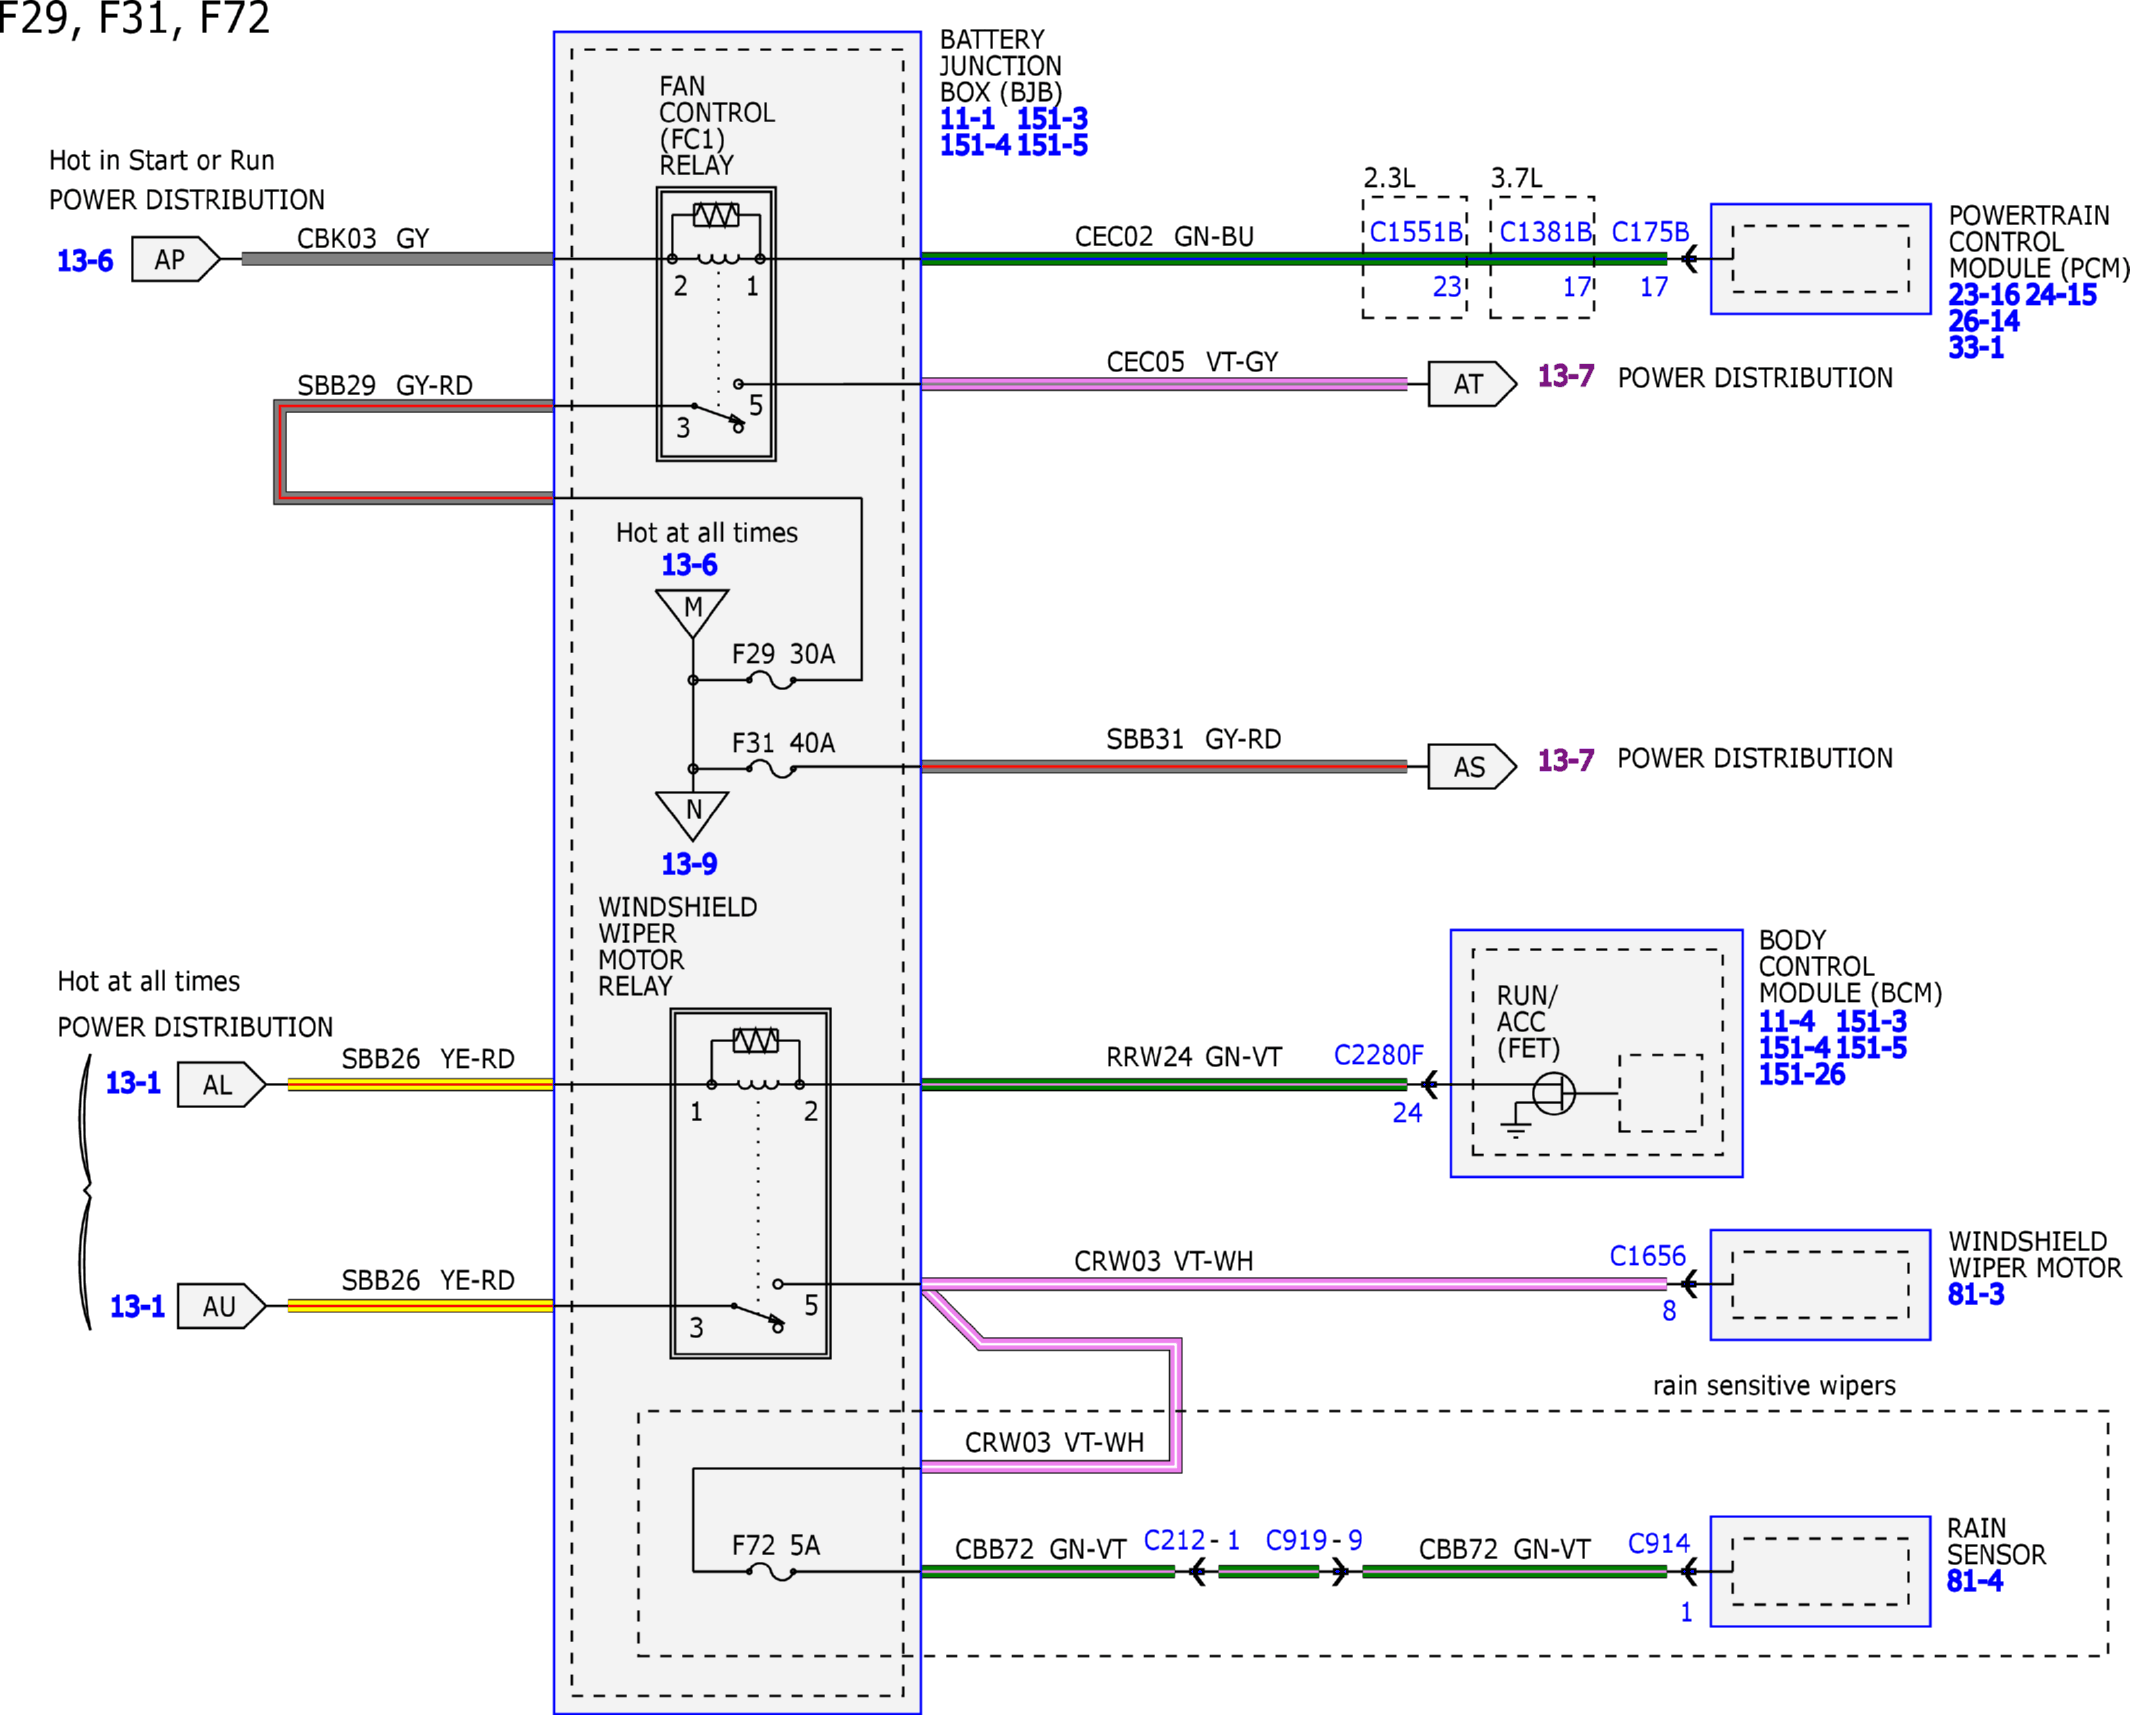Screen dimensions: 2130x1715
Task: Open page link 11-1 under Battery Junction Box
Action: [x=967, y=119]
